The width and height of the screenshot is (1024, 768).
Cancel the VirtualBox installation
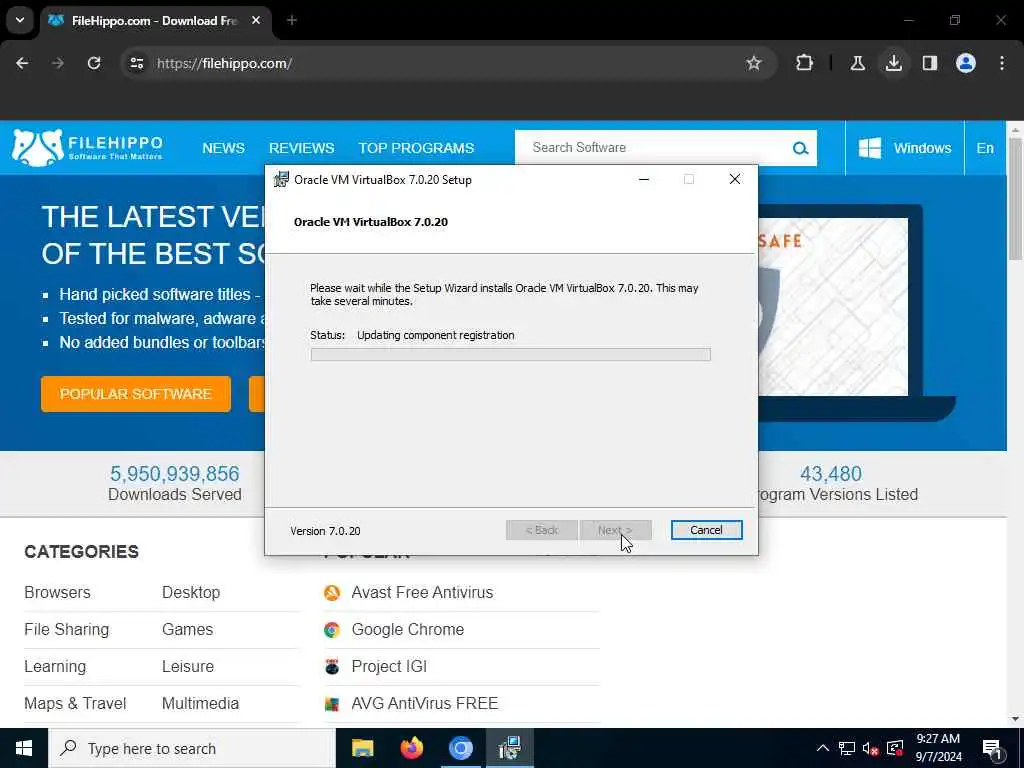click(706, 530)
